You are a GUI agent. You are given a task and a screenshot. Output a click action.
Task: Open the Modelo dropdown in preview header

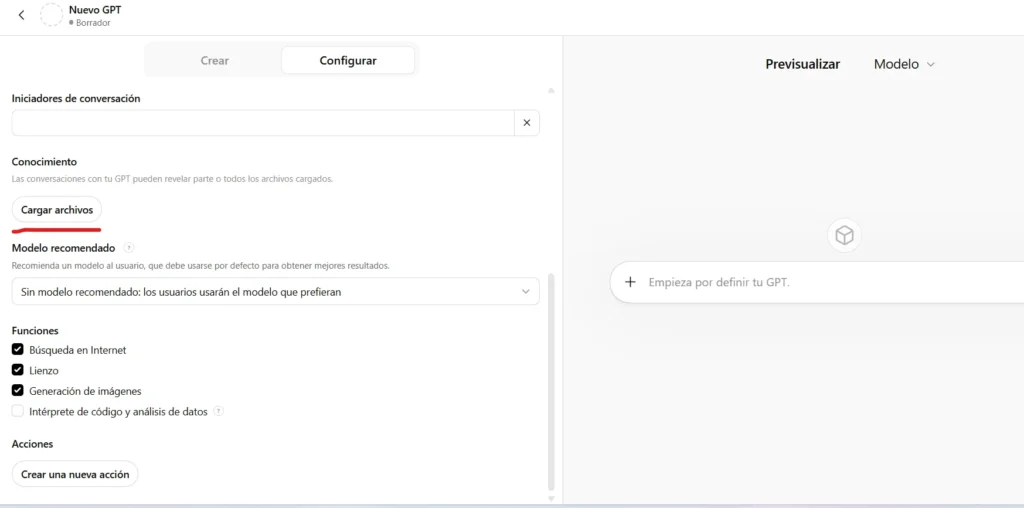click(904, 64)
